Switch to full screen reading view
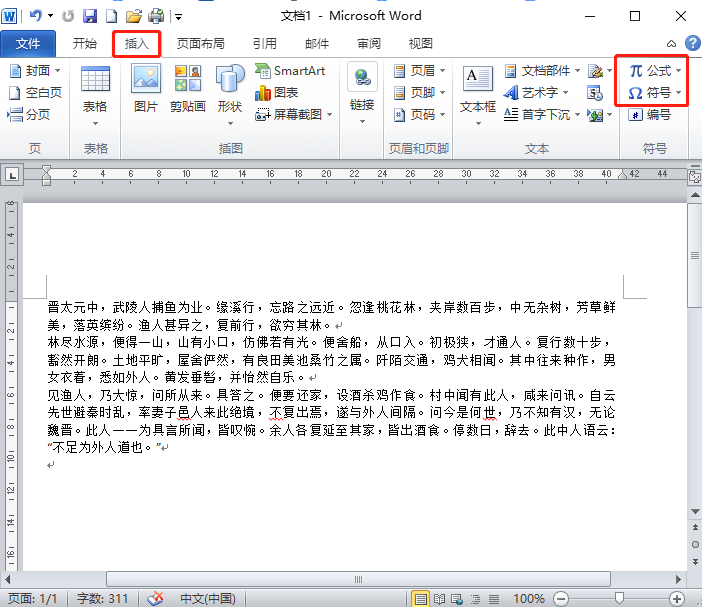 tap(439, 598)
